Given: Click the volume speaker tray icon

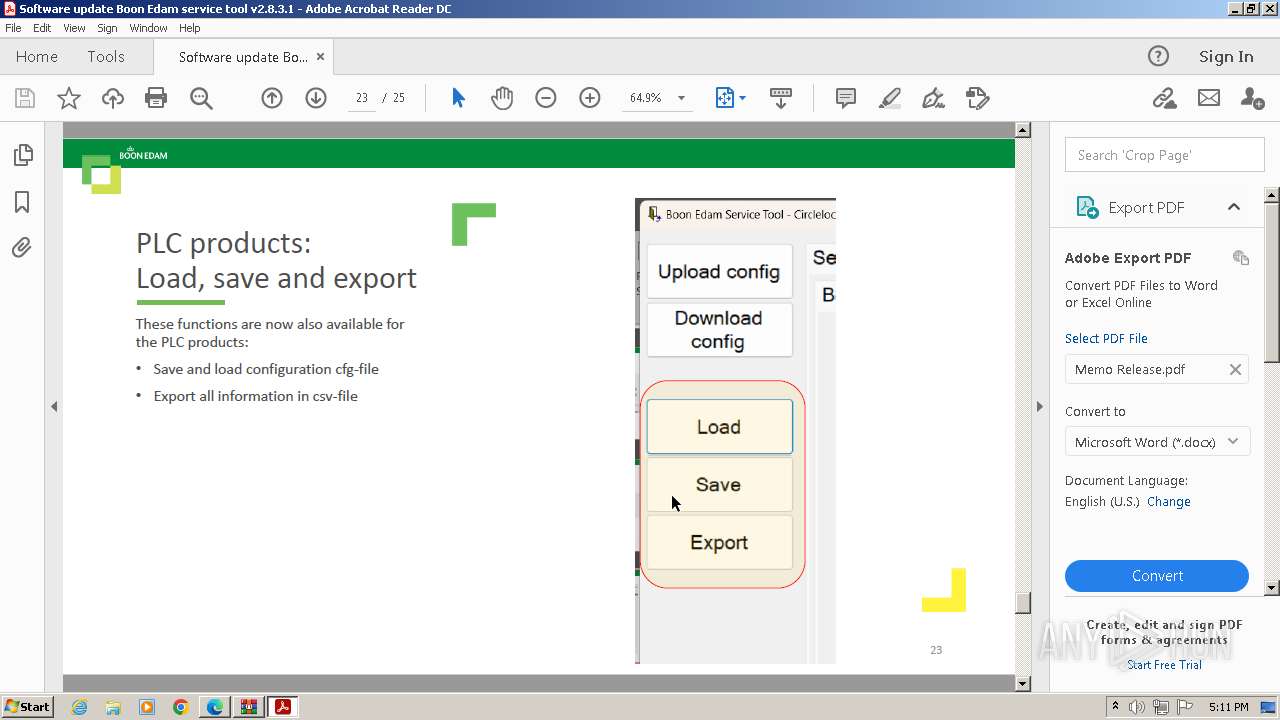Looking at the screenshot, I should pos(1138,707).
